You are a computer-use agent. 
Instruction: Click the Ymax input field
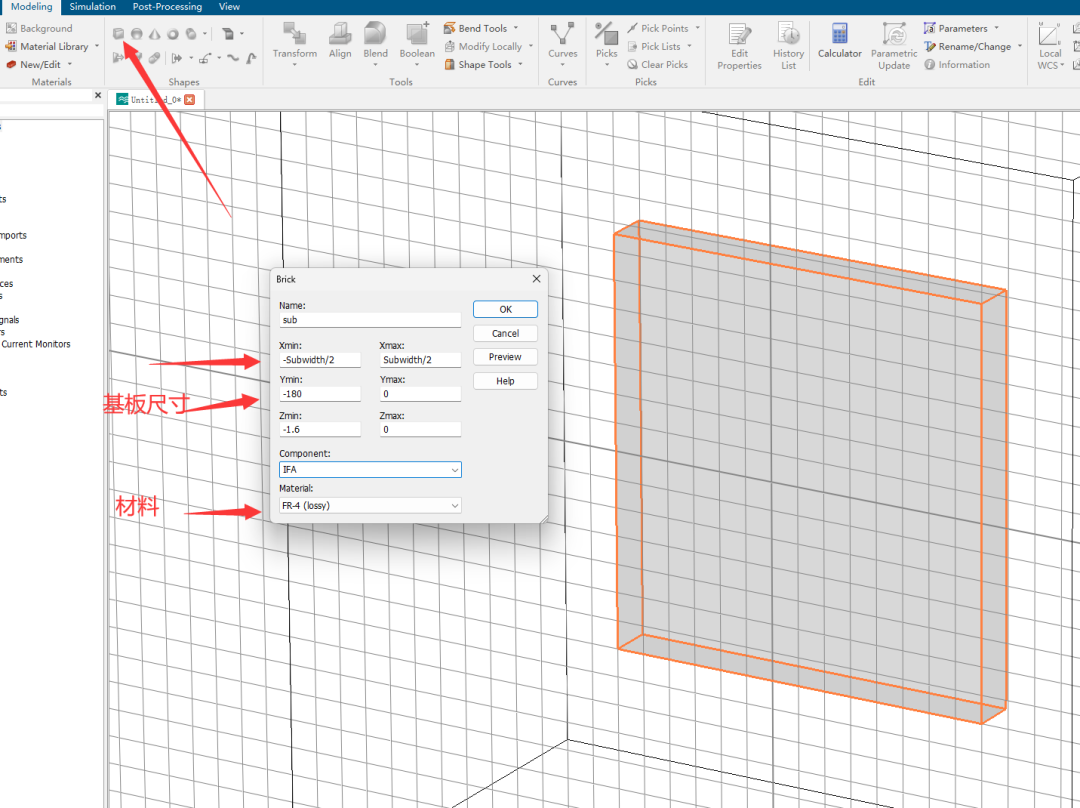(x=420, y=394)
